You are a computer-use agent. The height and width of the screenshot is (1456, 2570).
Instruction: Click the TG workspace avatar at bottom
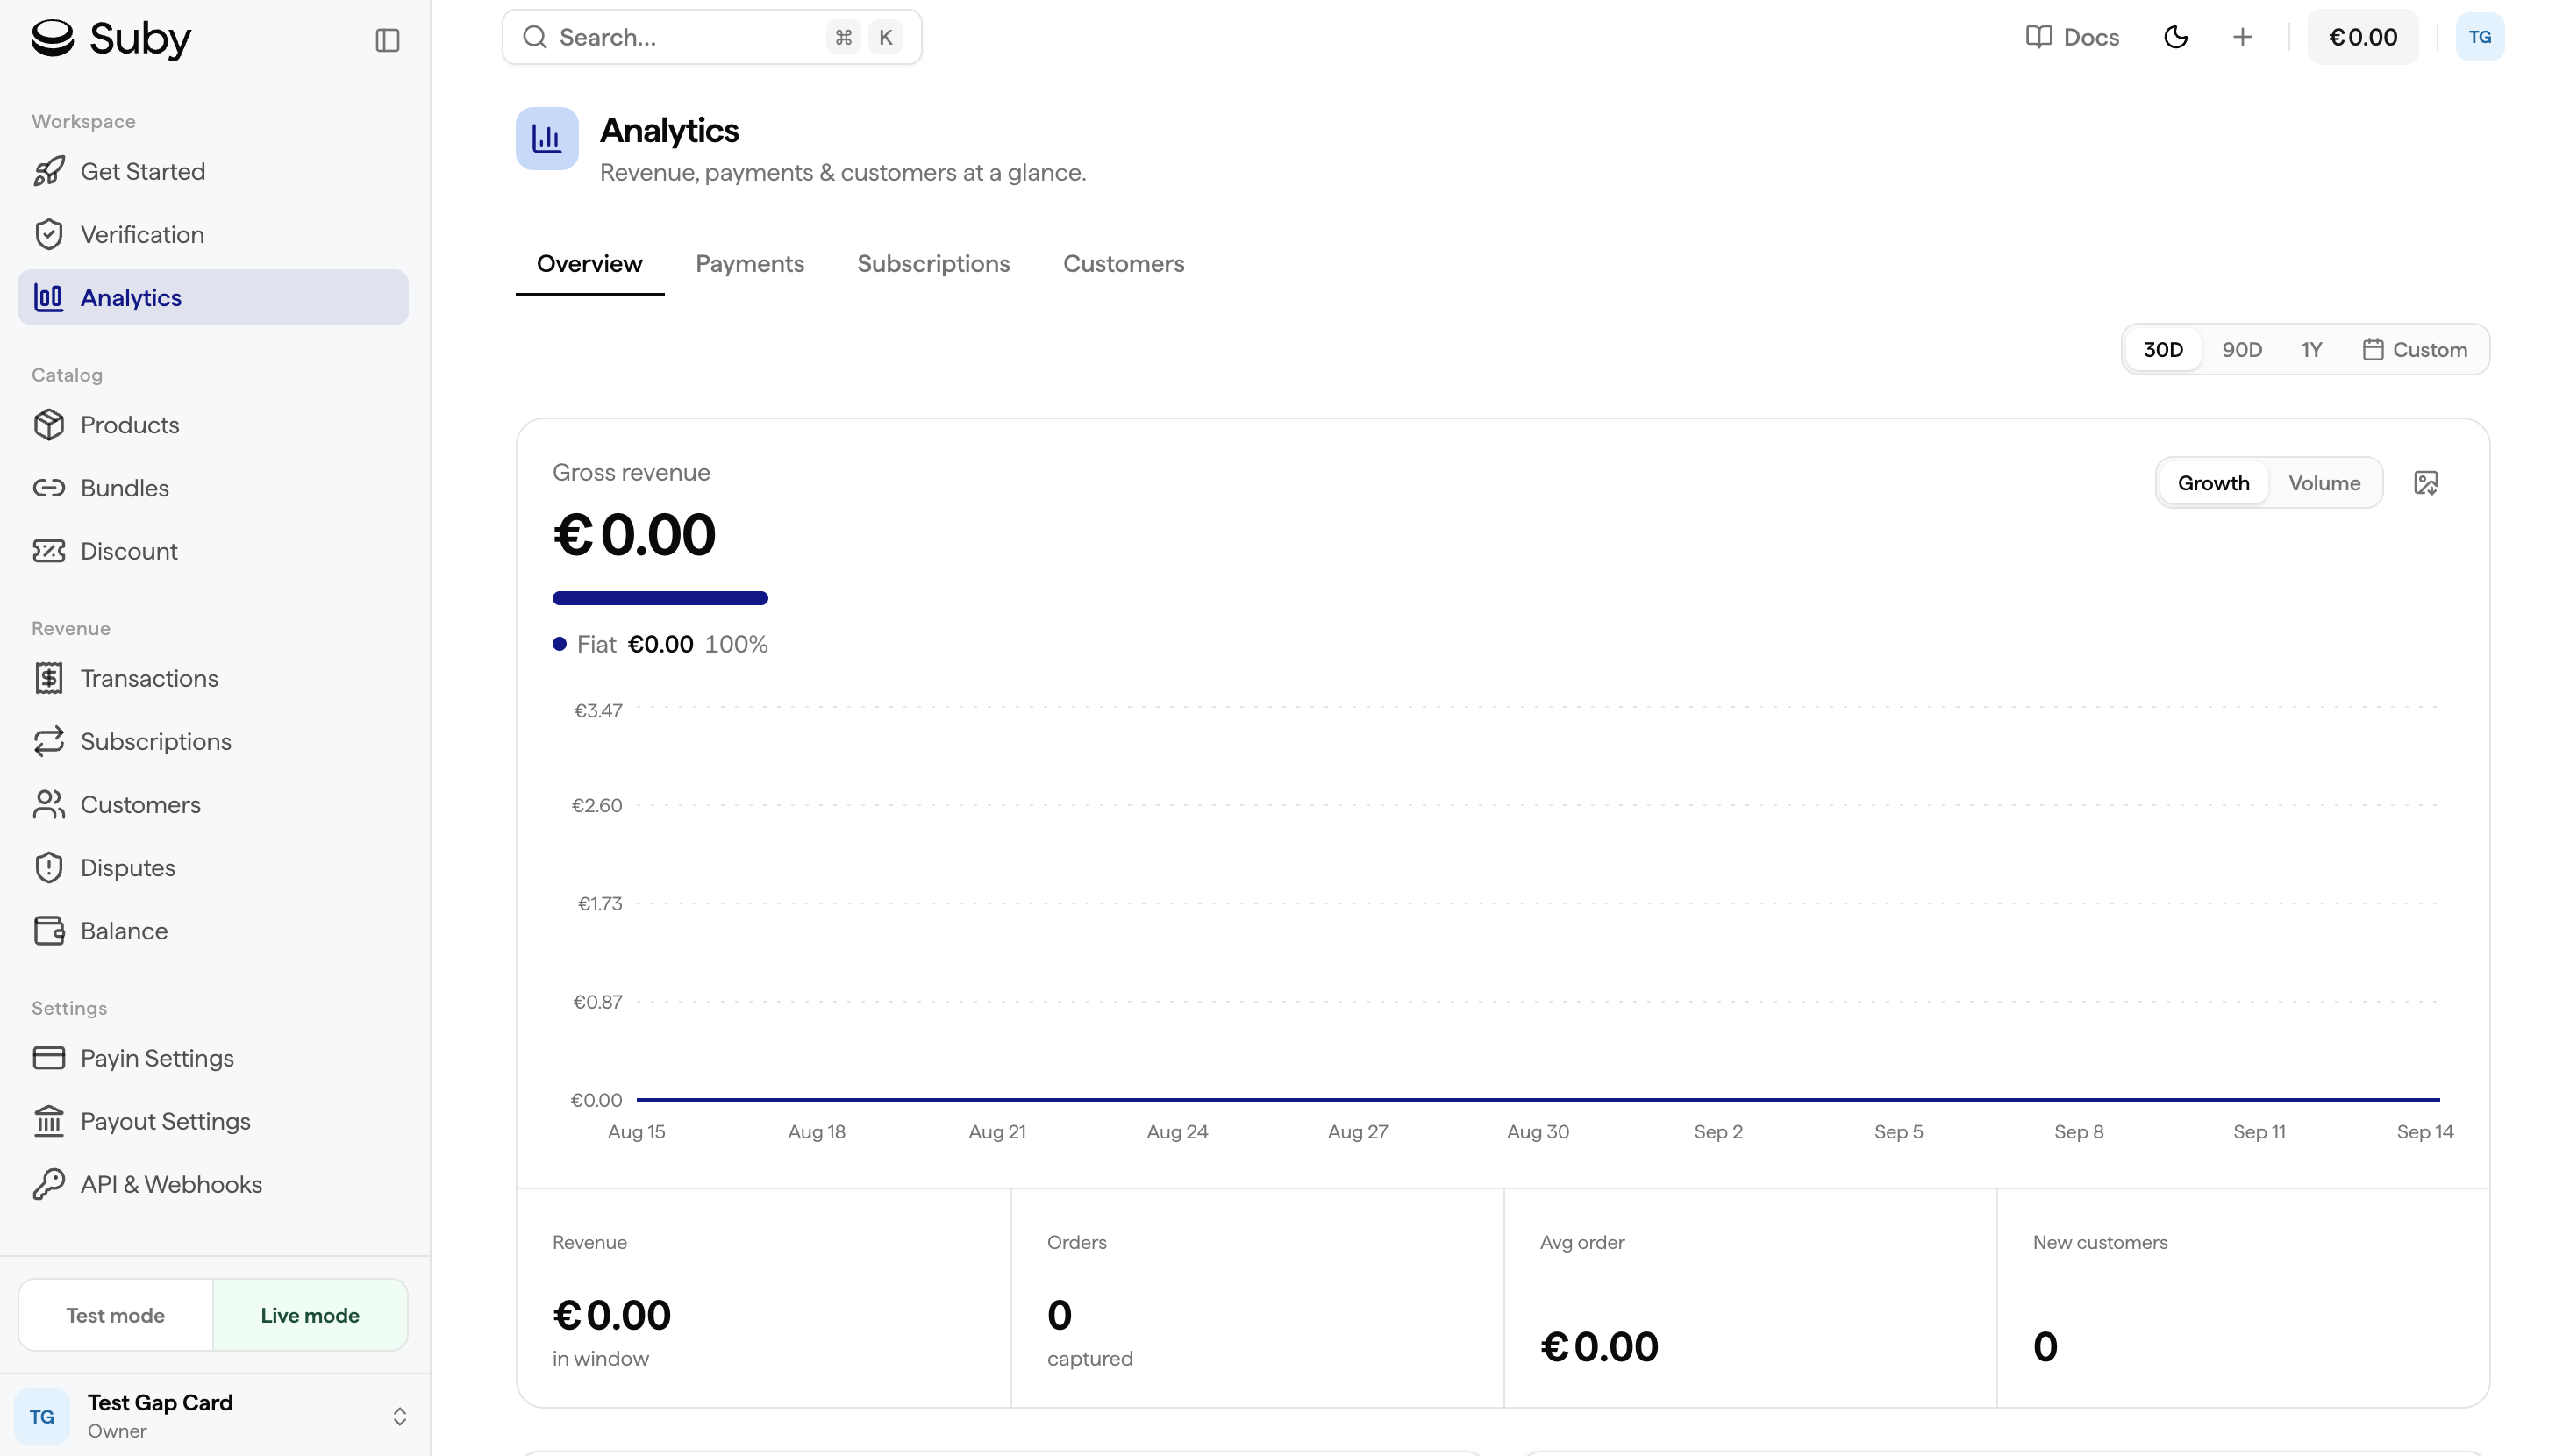(x=42, y=1416)
